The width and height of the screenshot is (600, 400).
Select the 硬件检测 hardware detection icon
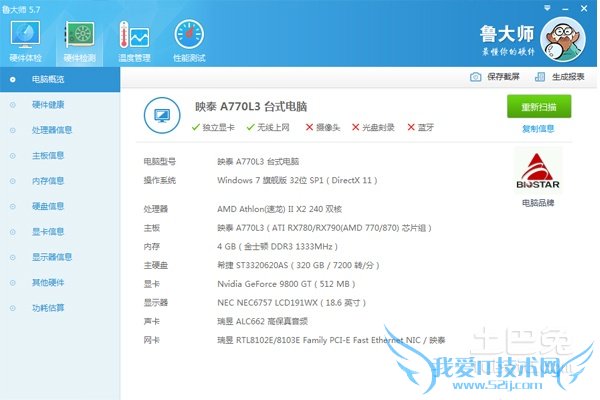[79, 41]
